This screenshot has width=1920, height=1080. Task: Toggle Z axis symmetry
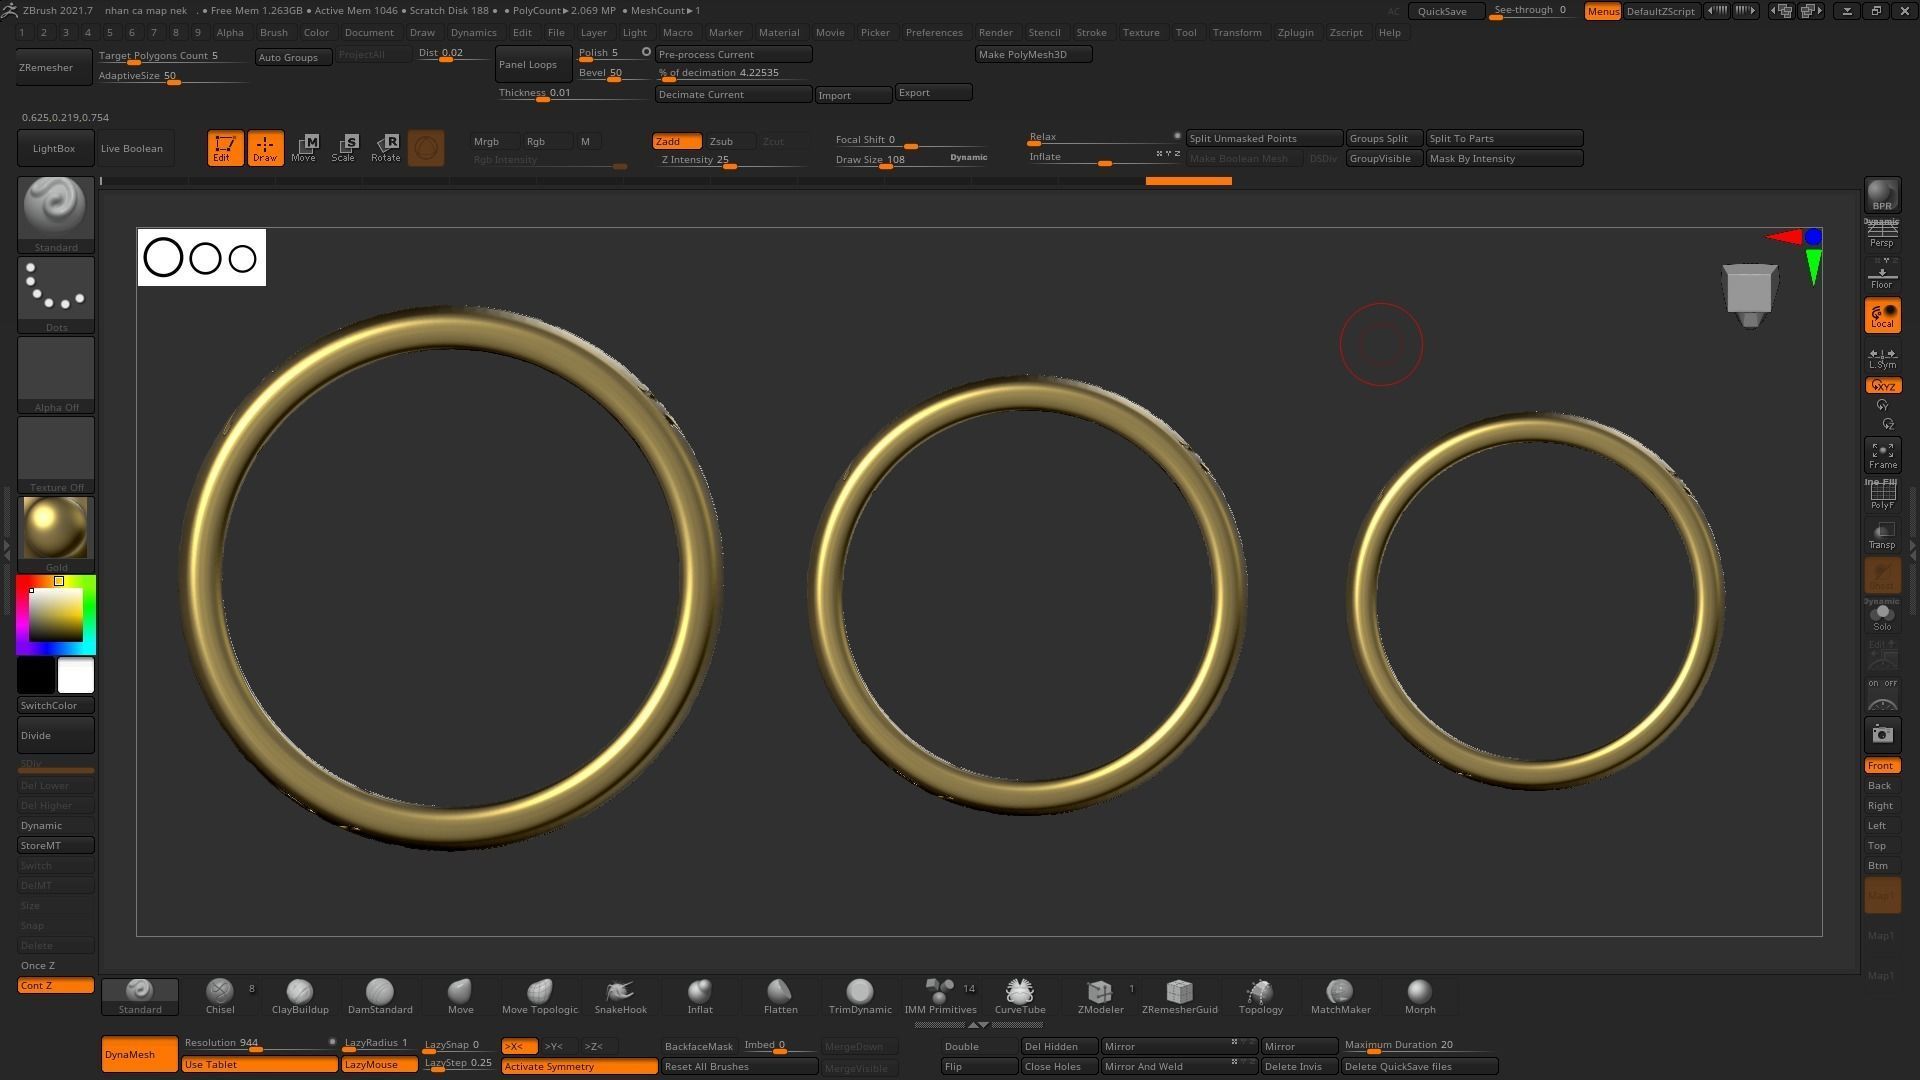[x=599, y=1046]
